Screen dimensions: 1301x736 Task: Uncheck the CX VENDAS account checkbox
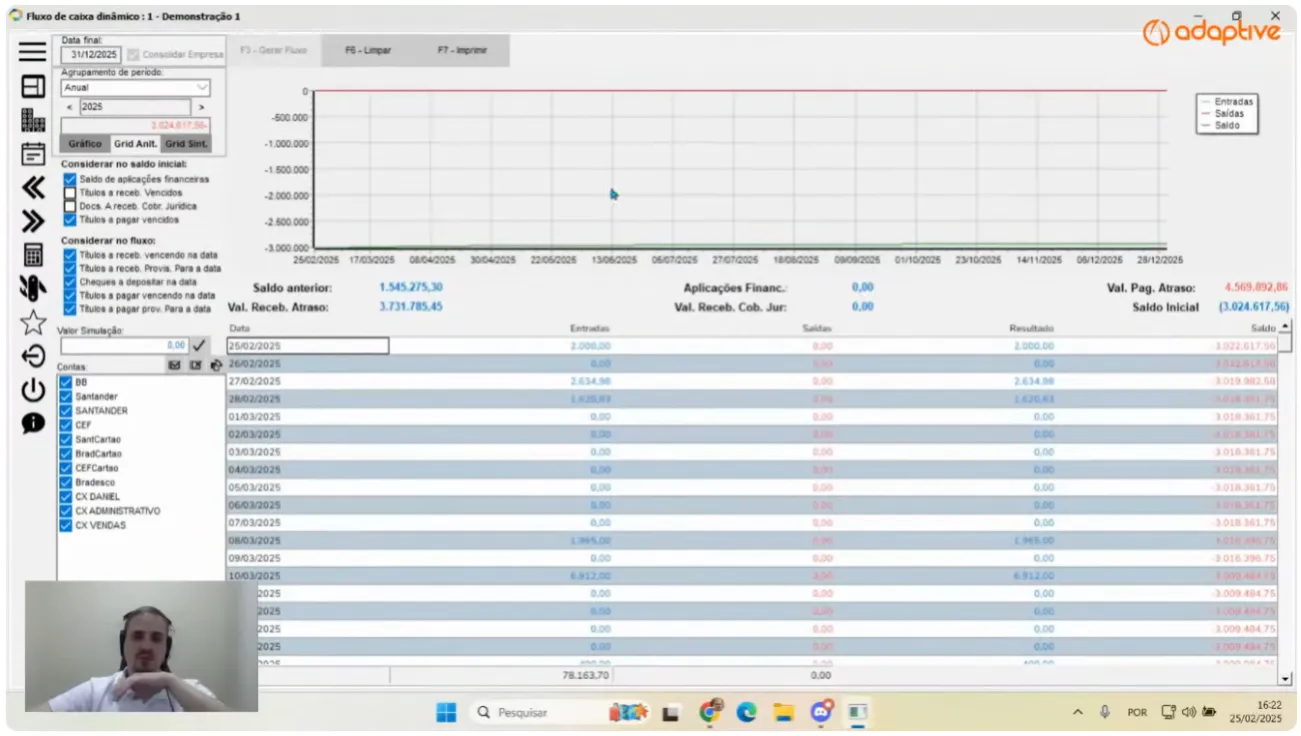[66, 525]
